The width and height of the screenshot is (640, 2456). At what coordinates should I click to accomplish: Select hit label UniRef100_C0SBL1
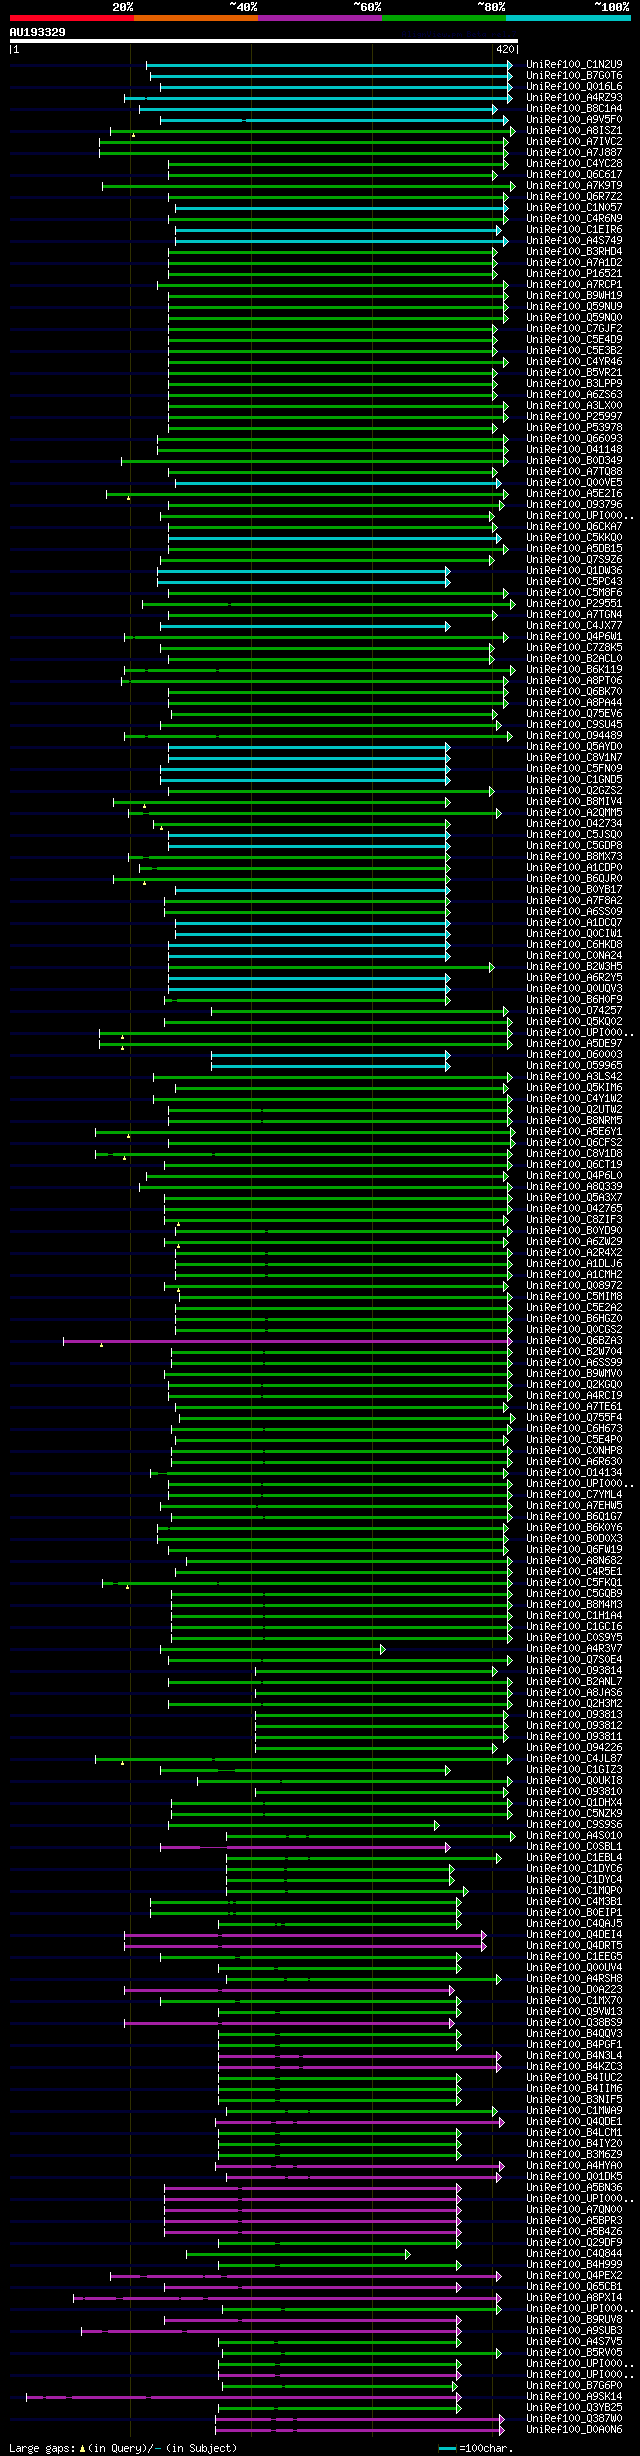(x=574, y=1847)
